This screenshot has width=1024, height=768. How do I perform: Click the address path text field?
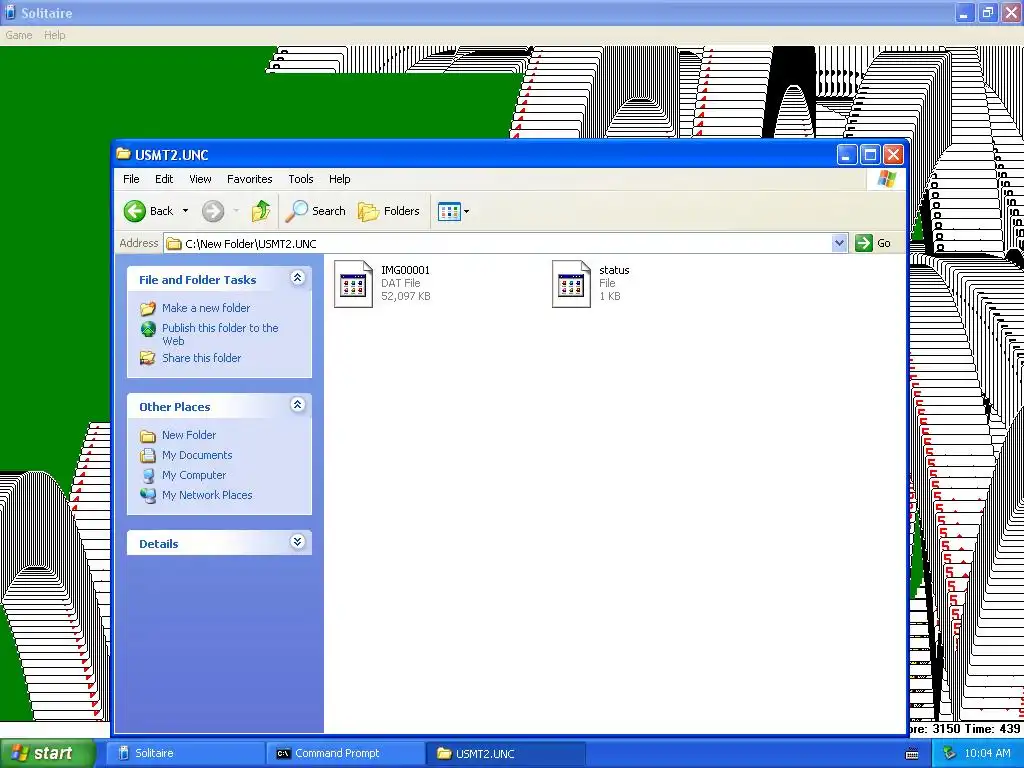tap(498, 244)
